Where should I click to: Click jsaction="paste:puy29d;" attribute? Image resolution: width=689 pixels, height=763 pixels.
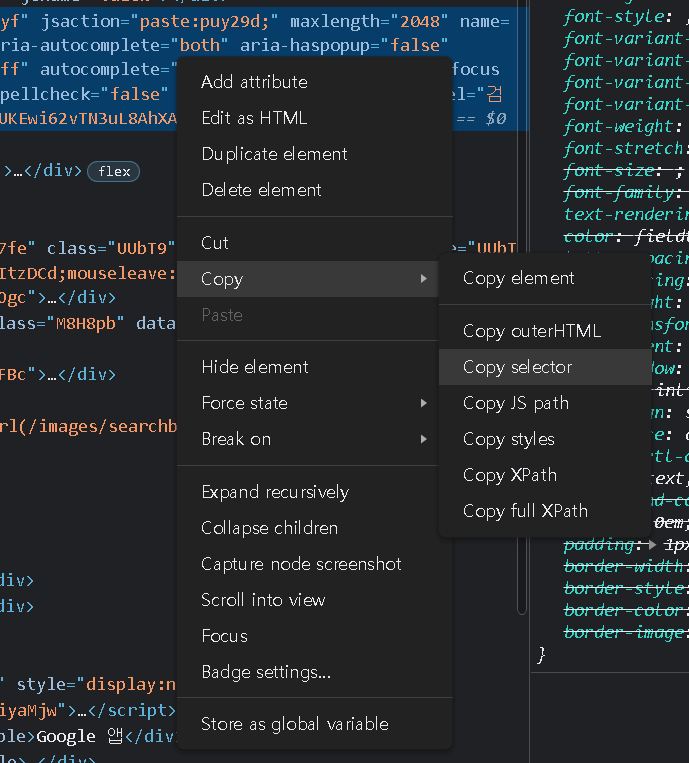160,21
